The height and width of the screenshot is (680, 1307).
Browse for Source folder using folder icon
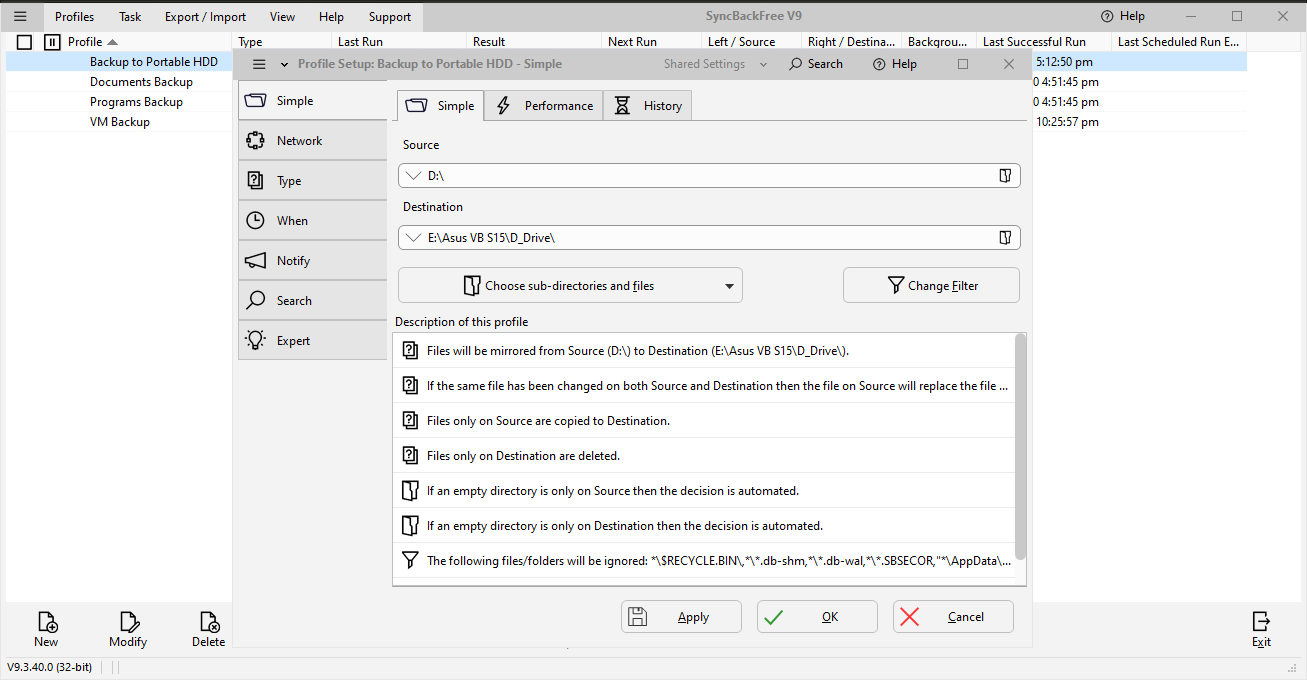click(1005, 176)
